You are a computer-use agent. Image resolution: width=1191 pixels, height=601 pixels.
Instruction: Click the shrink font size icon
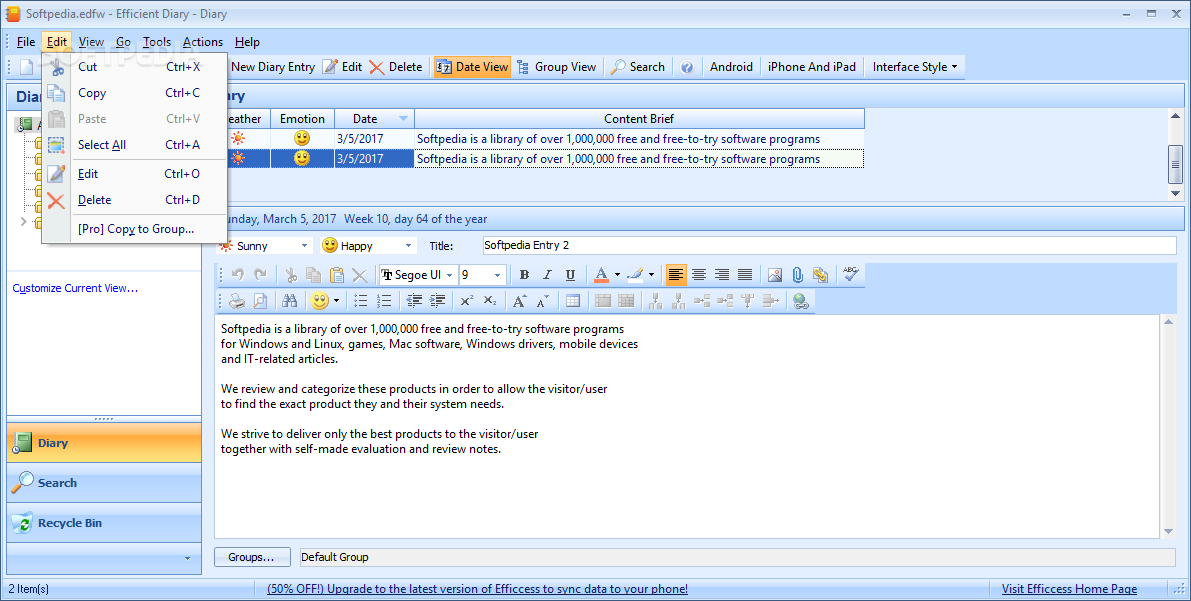click(x=542, y=302)
